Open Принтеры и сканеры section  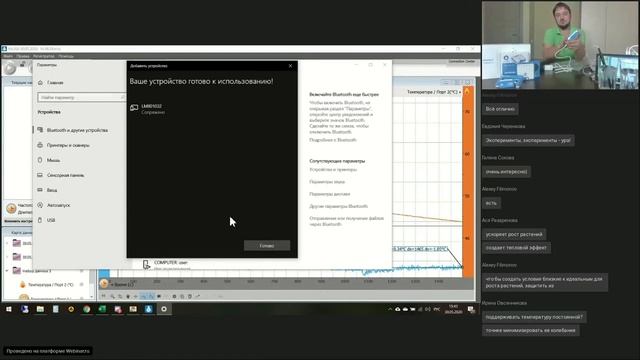coord(64,145)
